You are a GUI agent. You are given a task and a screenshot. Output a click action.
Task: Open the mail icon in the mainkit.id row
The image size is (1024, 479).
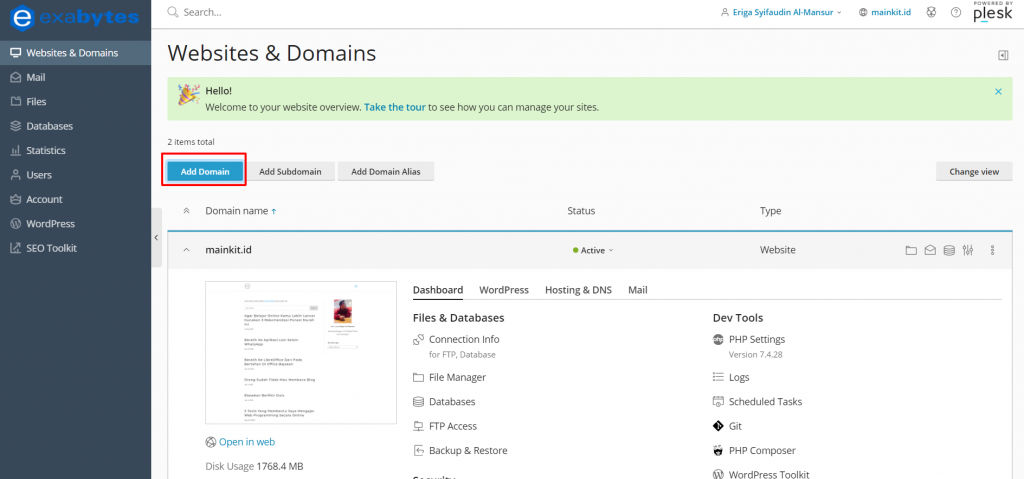[930, 250]
